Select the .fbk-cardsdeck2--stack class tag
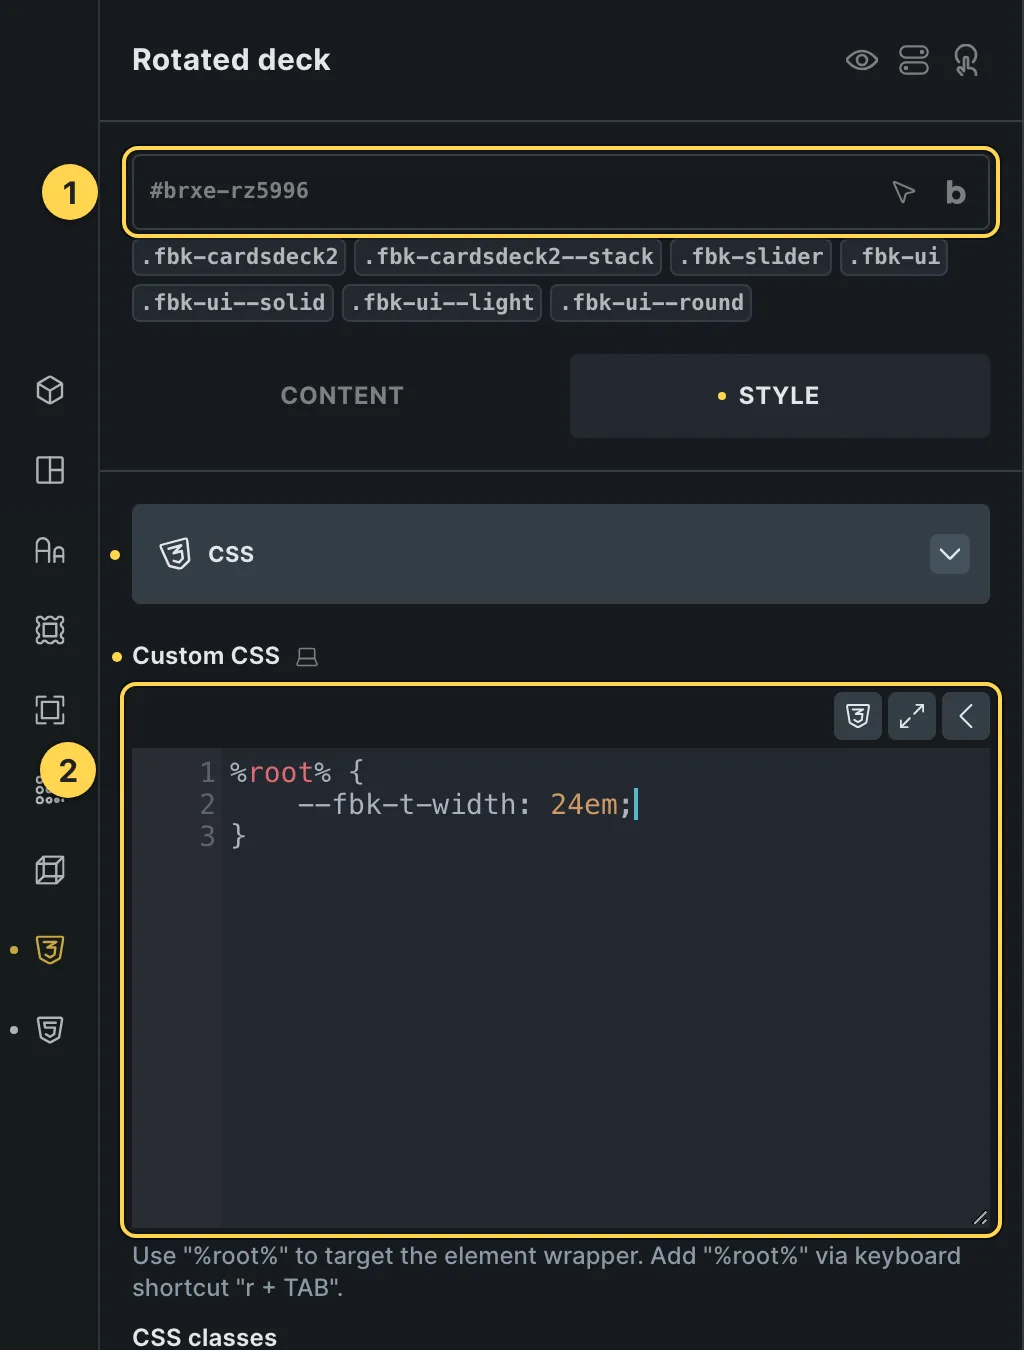Viewport: 1024px width, 1350px height. pyautogui.click(x=508, y=257)
